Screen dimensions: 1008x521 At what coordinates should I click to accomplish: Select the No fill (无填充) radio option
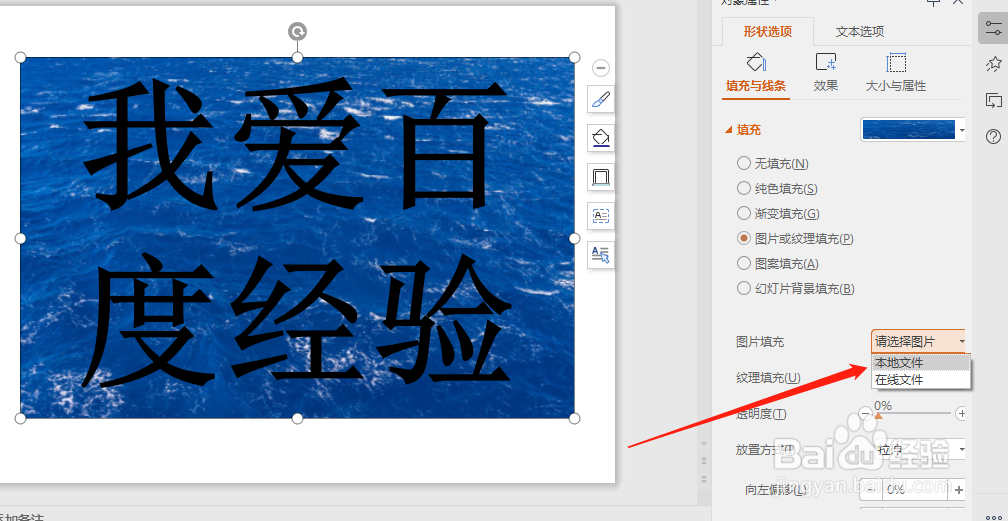tap(744, 163)
